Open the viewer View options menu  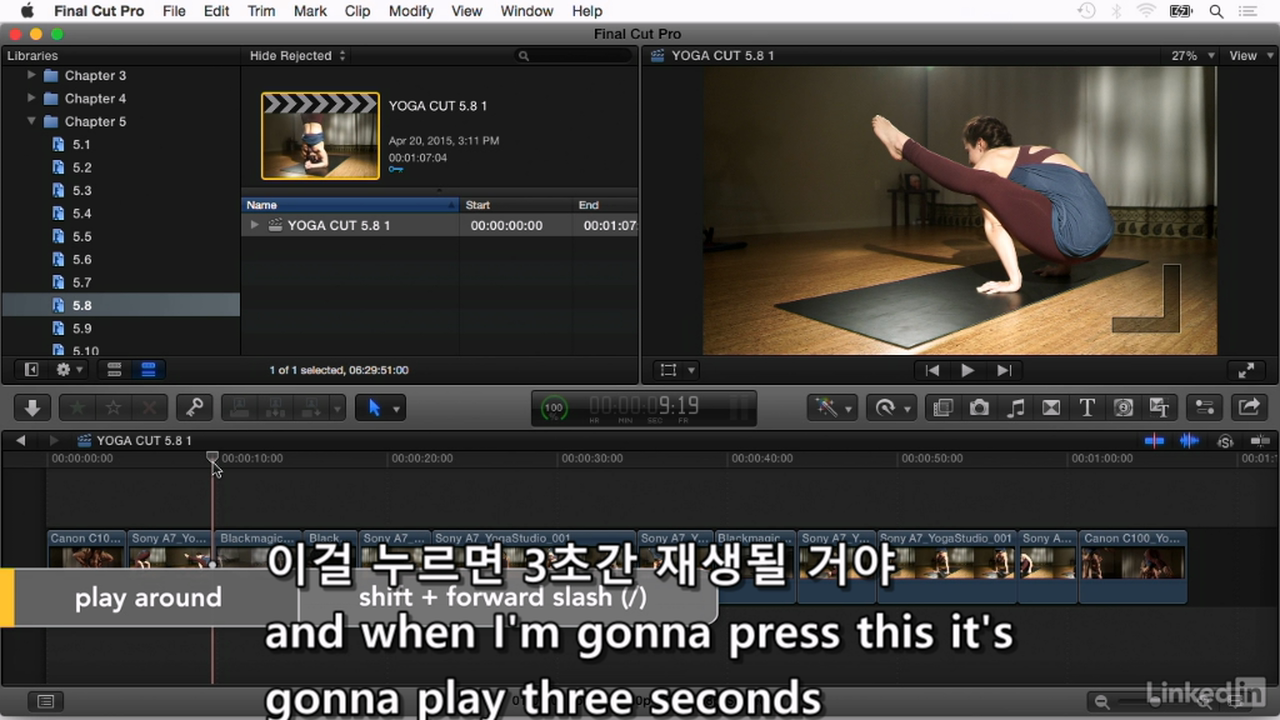[1250, 56]
